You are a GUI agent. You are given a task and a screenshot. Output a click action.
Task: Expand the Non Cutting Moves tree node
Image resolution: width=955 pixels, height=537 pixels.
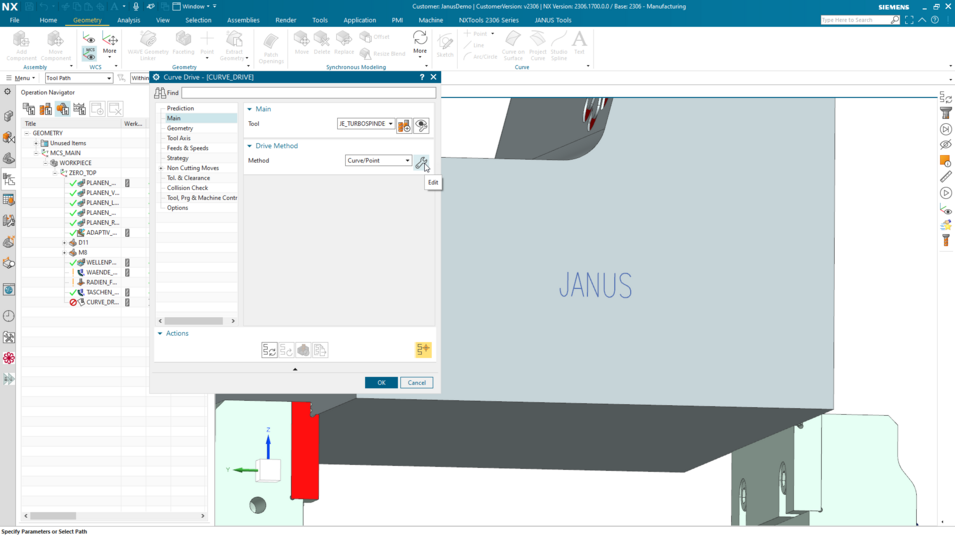pyautogui.click(x=161, y=168)
